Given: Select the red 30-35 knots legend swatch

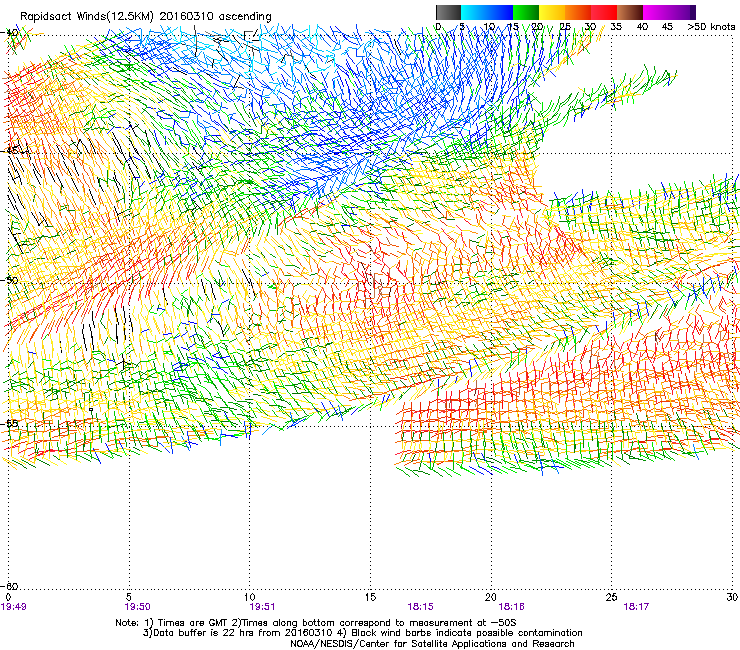Looking at the screenshot, I should click(x=604, y=12).
